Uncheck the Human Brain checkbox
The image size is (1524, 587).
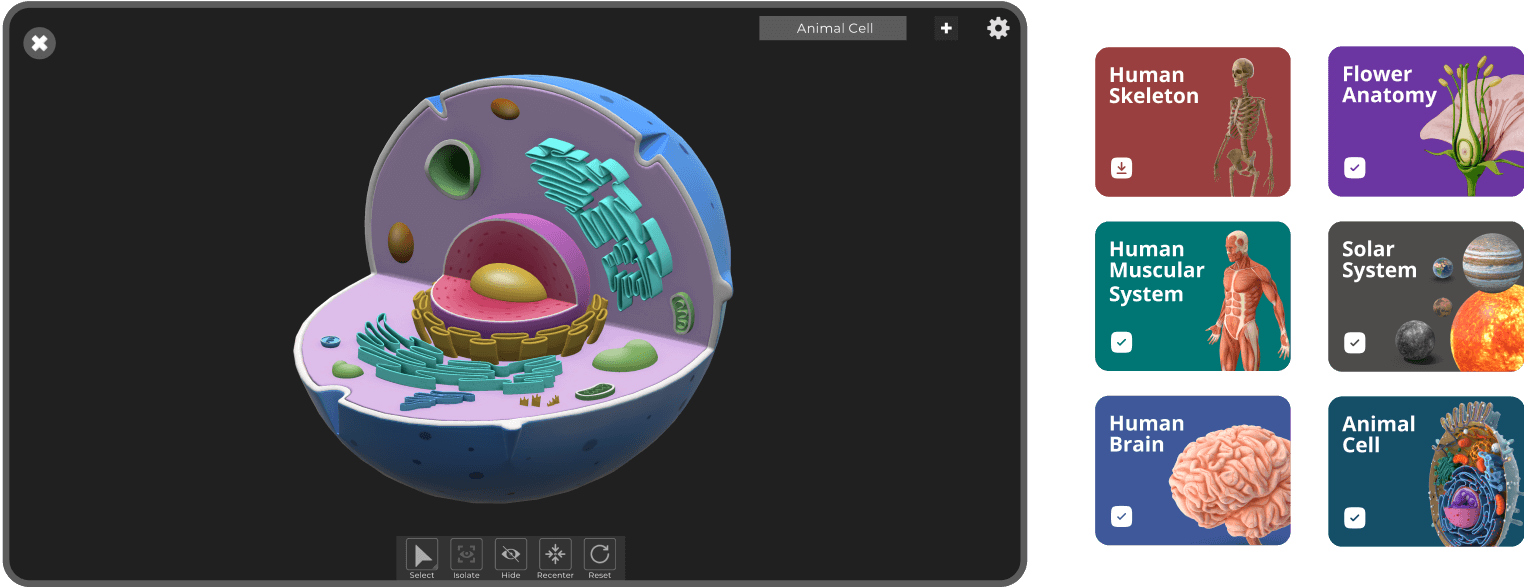(x=1122, y=517)
